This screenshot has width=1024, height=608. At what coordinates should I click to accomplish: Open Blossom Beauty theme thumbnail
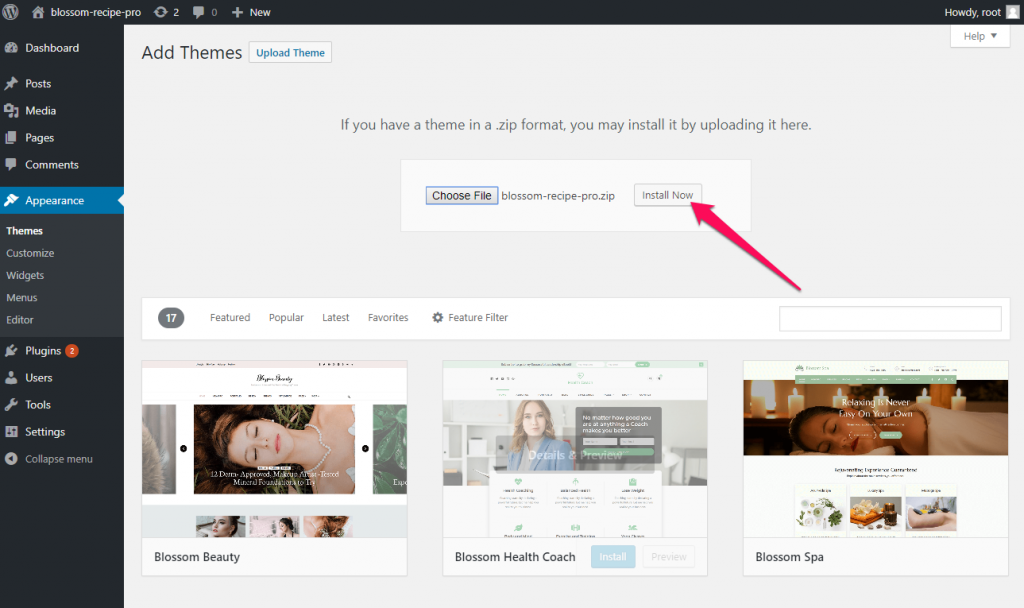pos(274,449)
